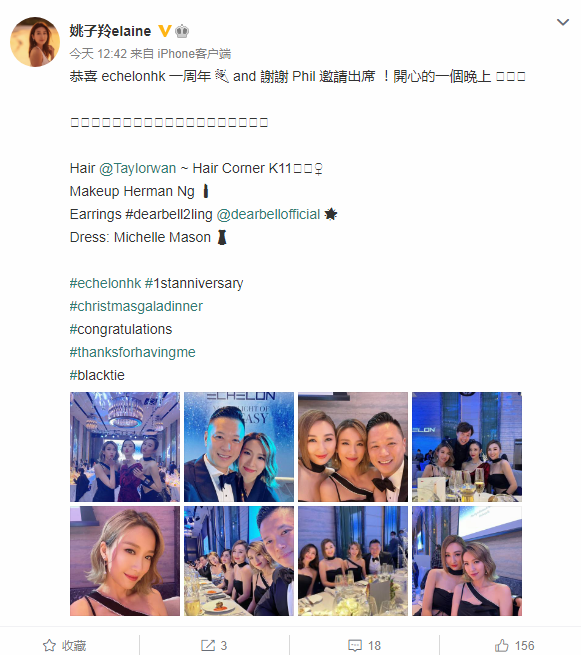
Task: Open the #thanksforhavingme hashtag
Action: [x=132, y=352]
